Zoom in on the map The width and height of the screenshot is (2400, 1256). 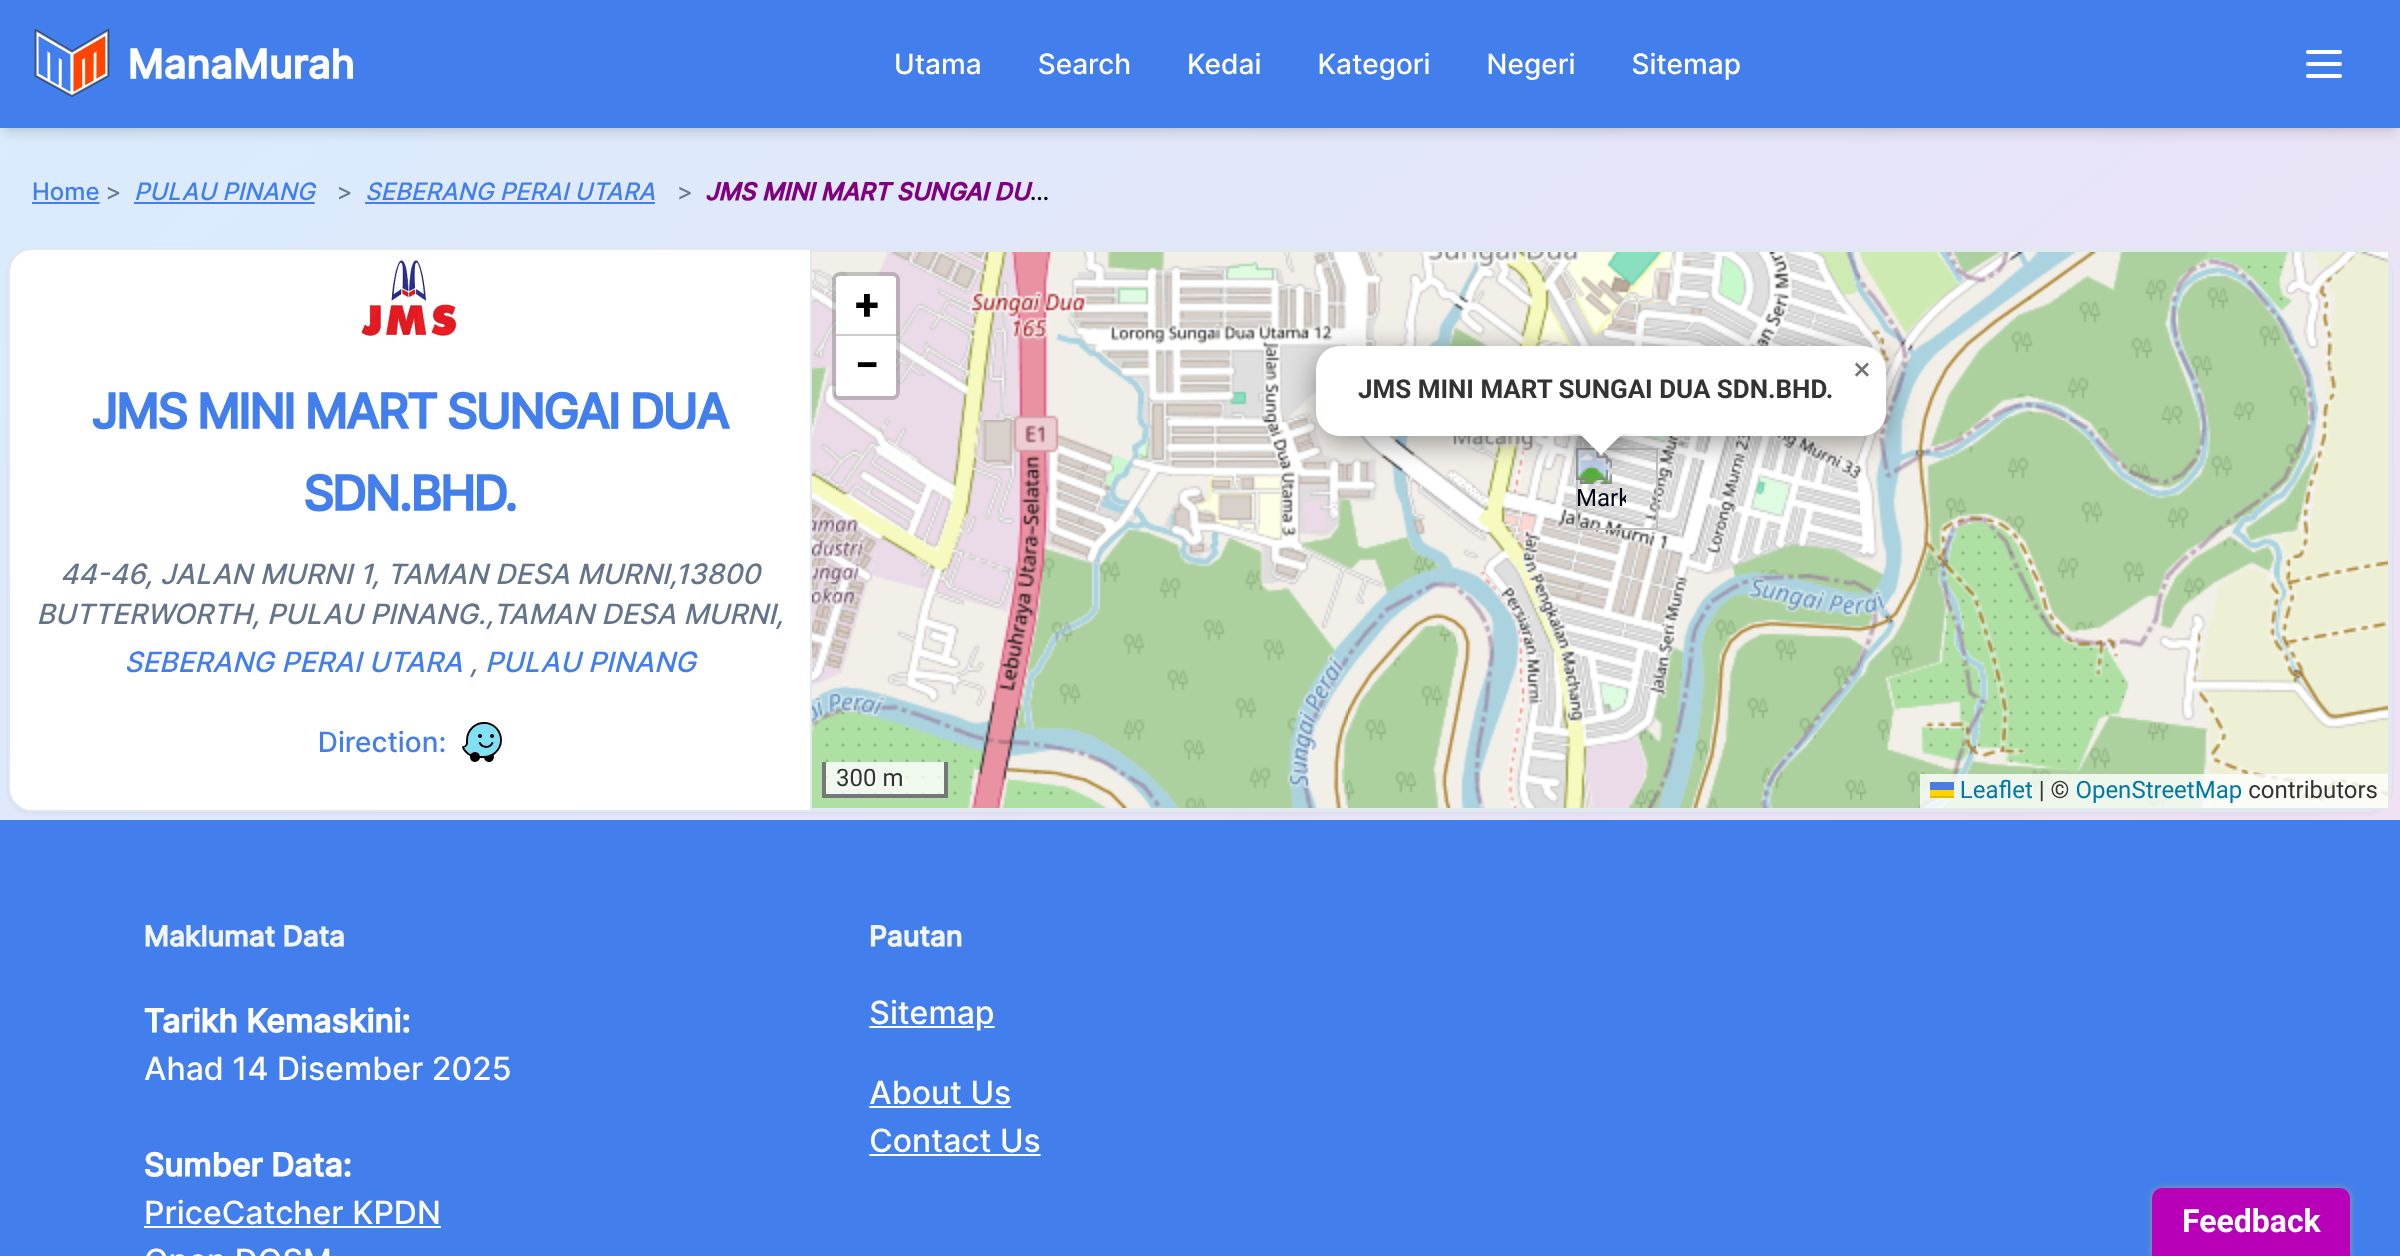[x=866, y=306]
